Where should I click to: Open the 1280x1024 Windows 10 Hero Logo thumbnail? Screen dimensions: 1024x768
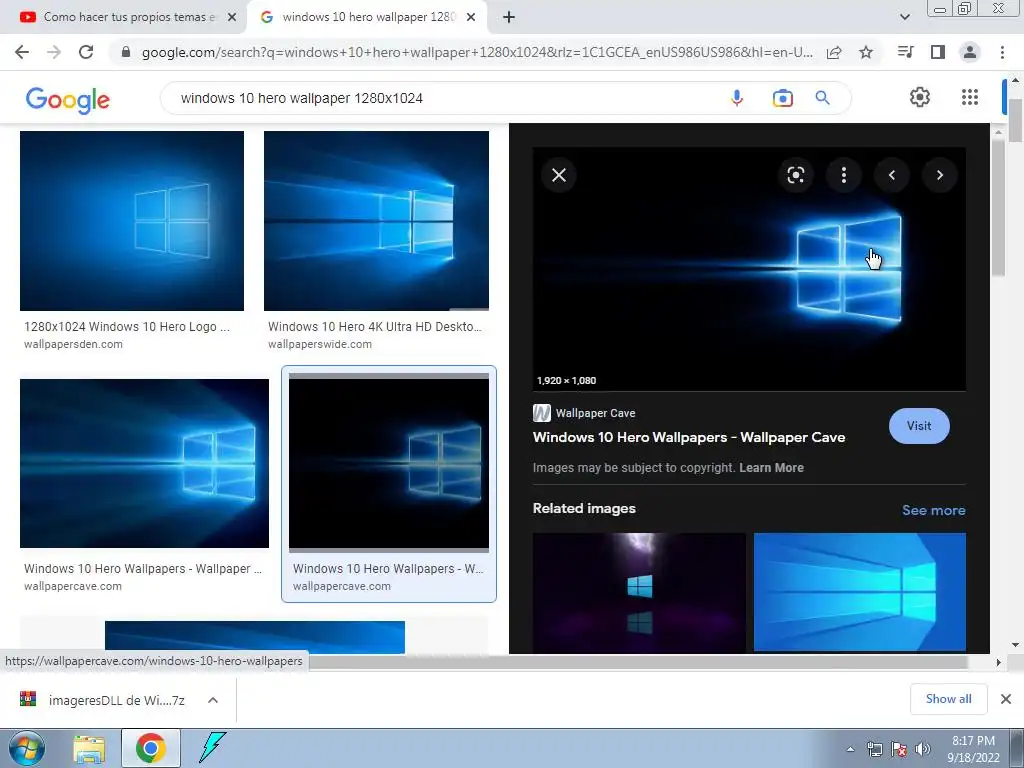coord(132,221)
